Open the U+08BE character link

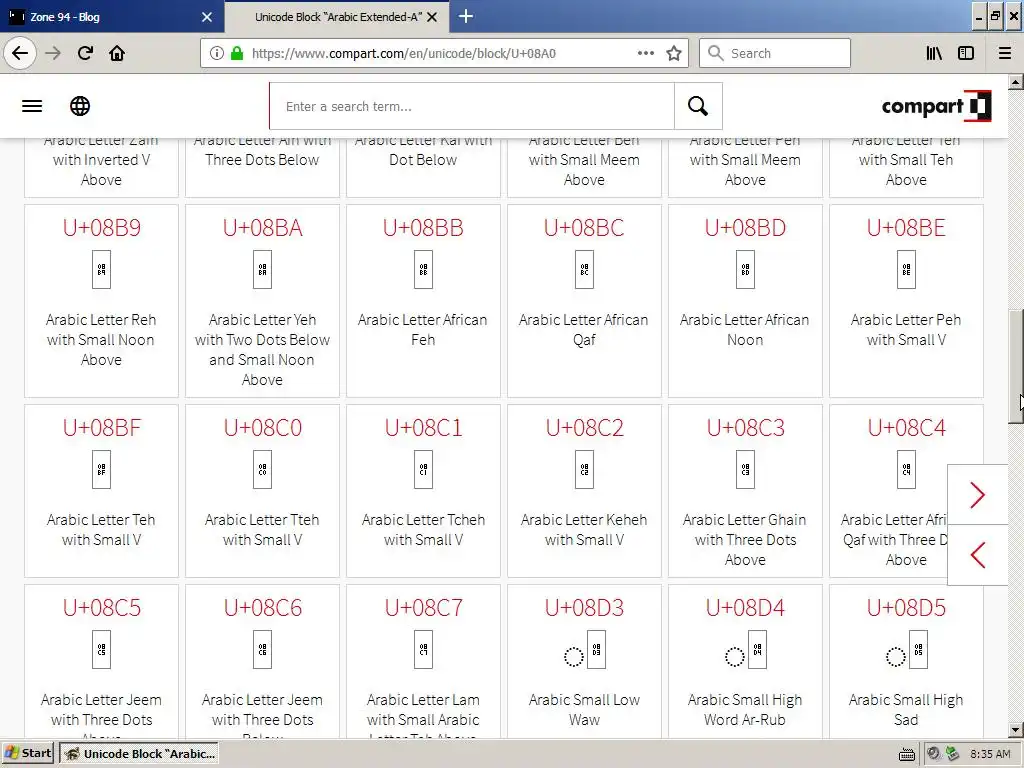pos(906,228)
